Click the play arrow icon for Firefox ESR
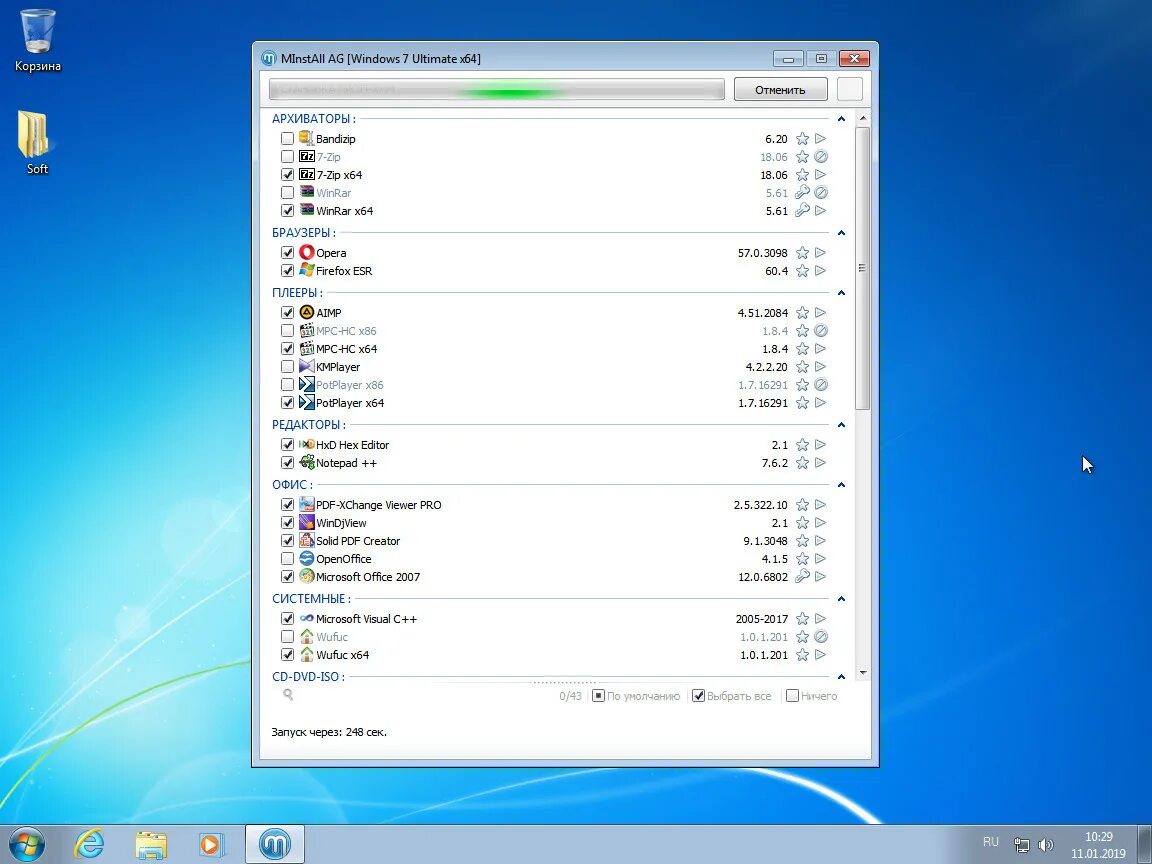 (821, 271)
